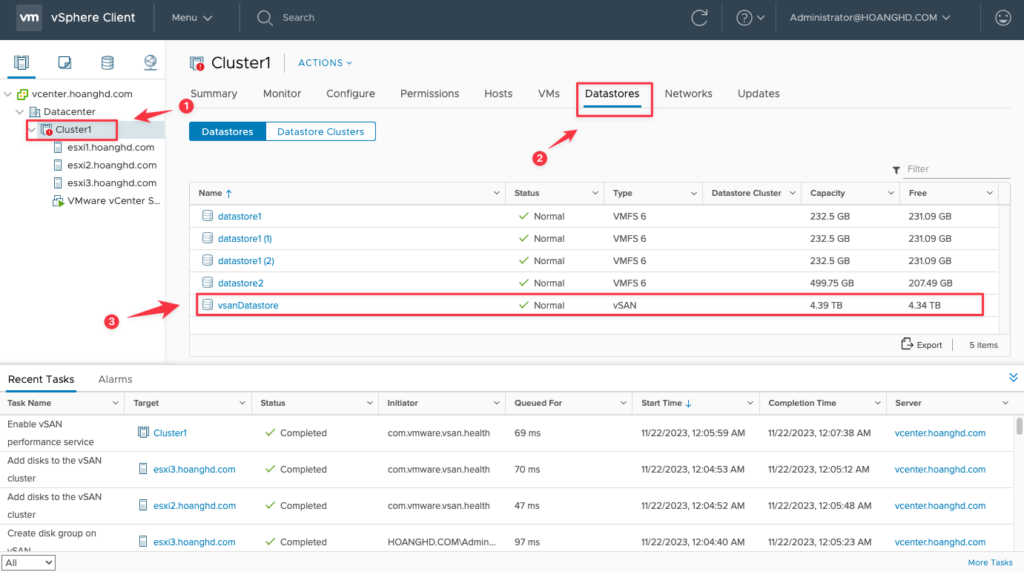Screen dimensions: 1024x572
Task: Open the Type column dropdown
Action: tap(694, 193)
